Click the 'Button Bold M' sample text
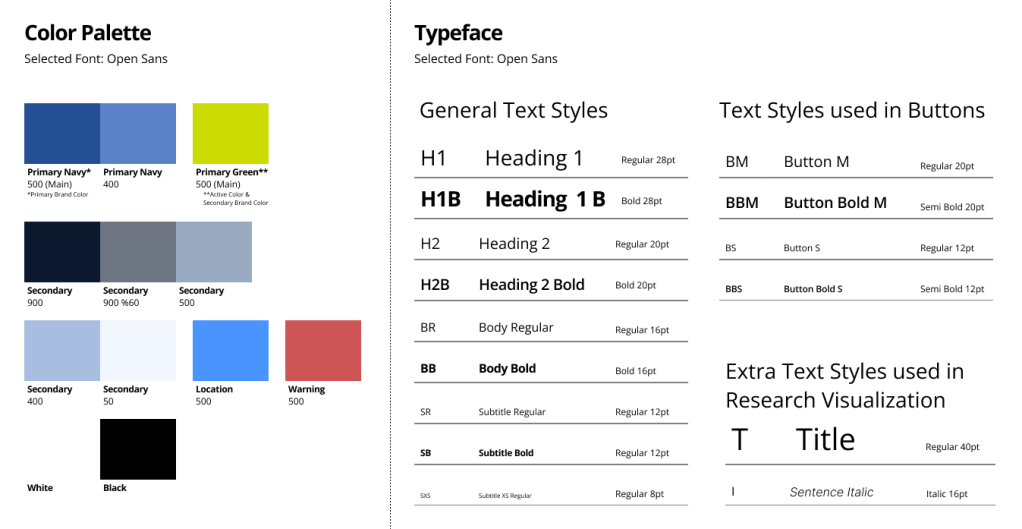 coord(835,203)
